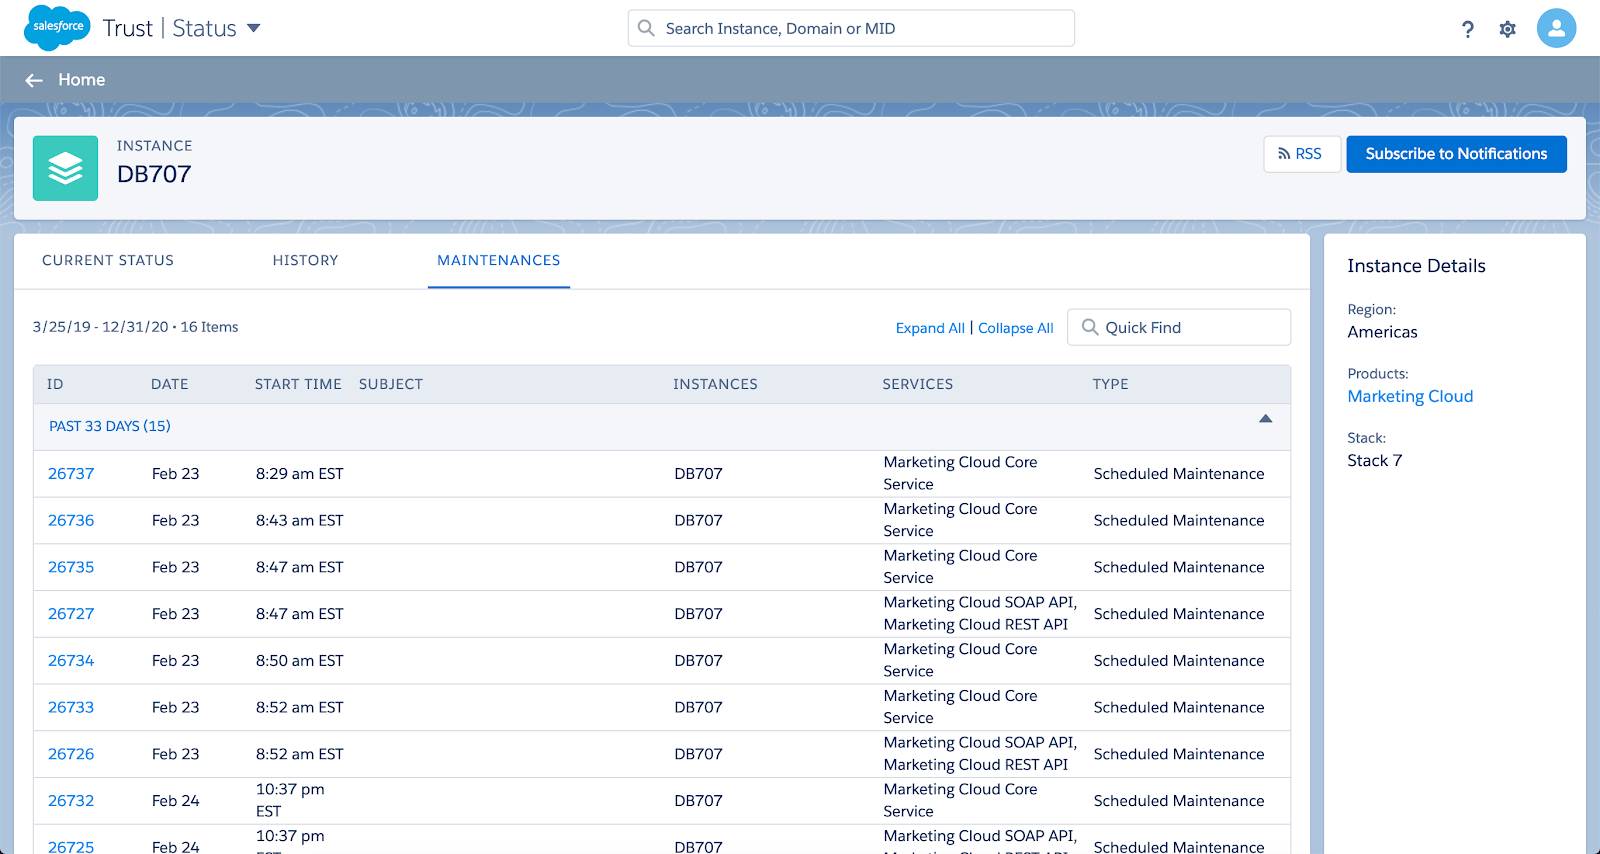Open the Trust Status dropdown arrow
This screenshot has height=854, width=1600.
tap(253, 28)
